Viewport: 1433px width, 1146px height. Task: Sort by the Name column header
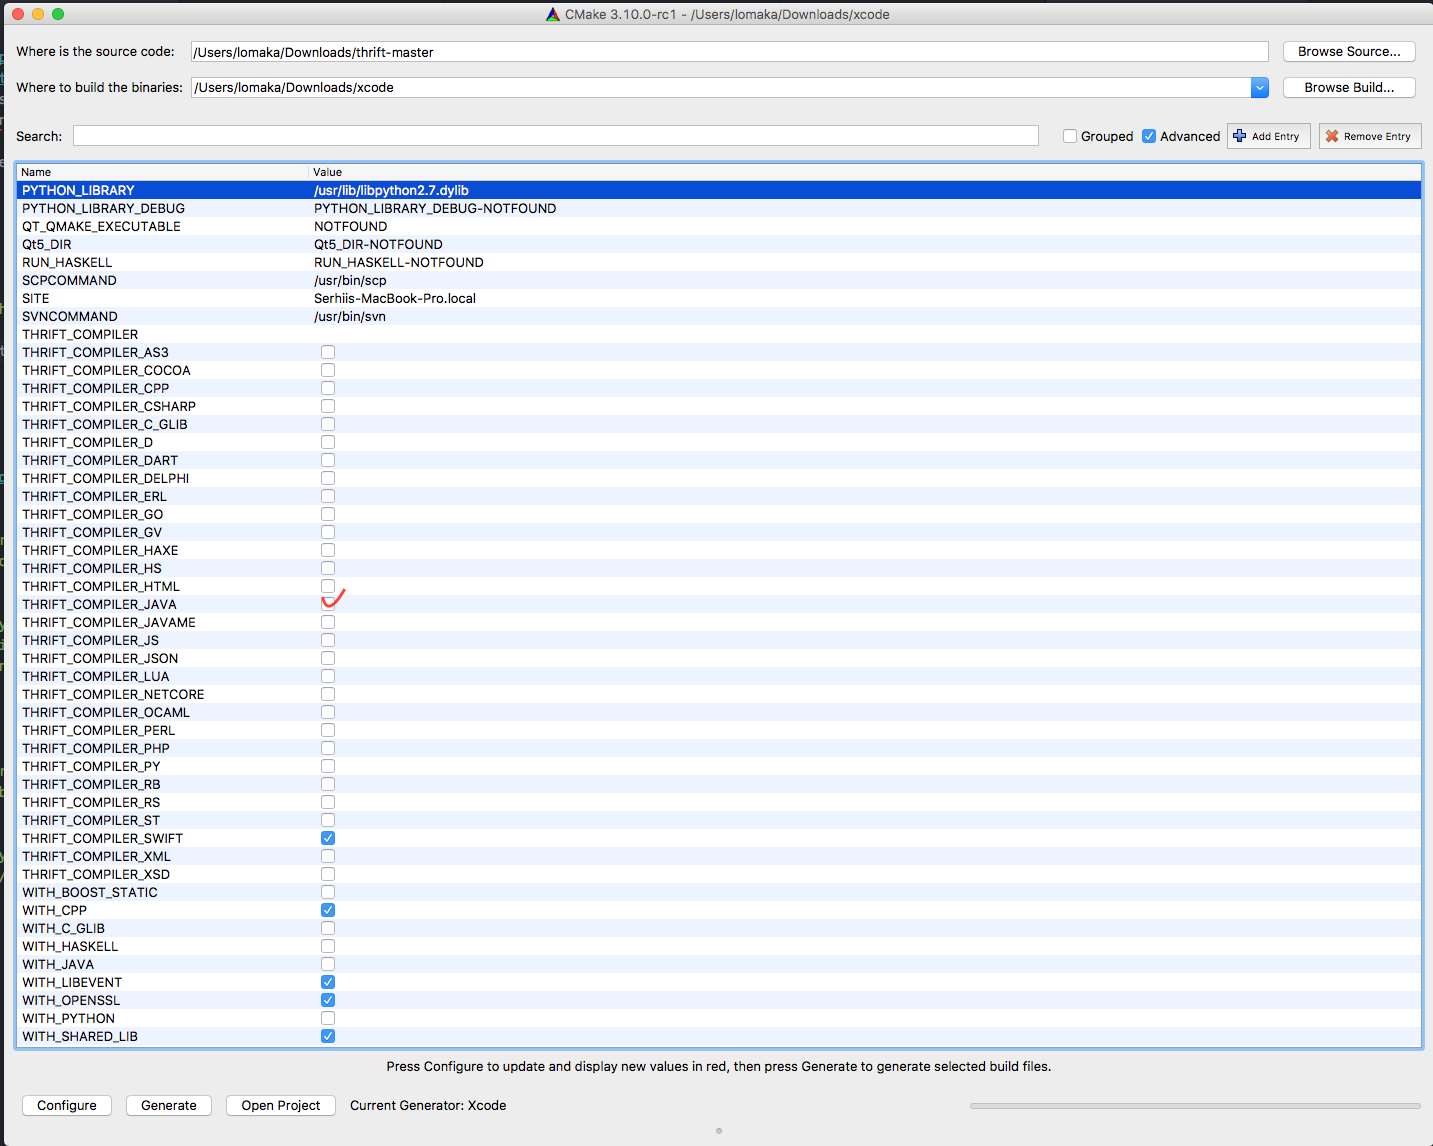162,172
